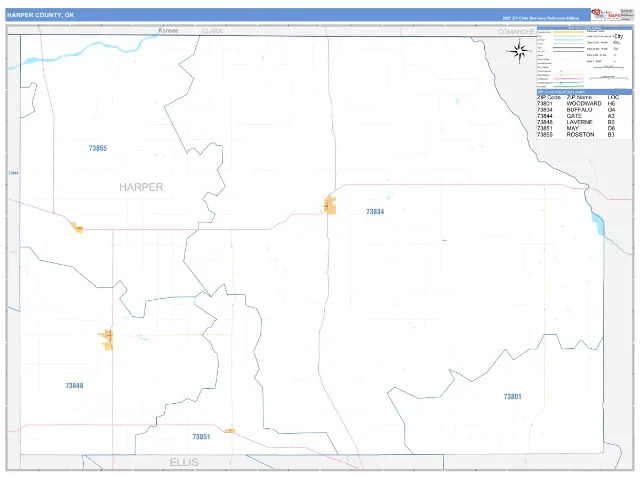640x480 pixels.
Task: Click ROSSTON in the ZIP index table
Action: pyautogui.click(x=580, y=134)
